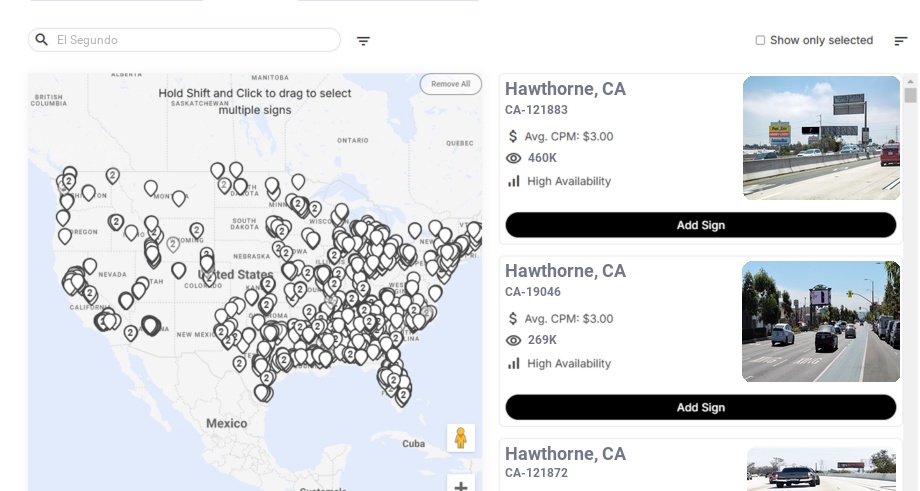Toggle the Show only selected checkbox

[x=760, y=40]
